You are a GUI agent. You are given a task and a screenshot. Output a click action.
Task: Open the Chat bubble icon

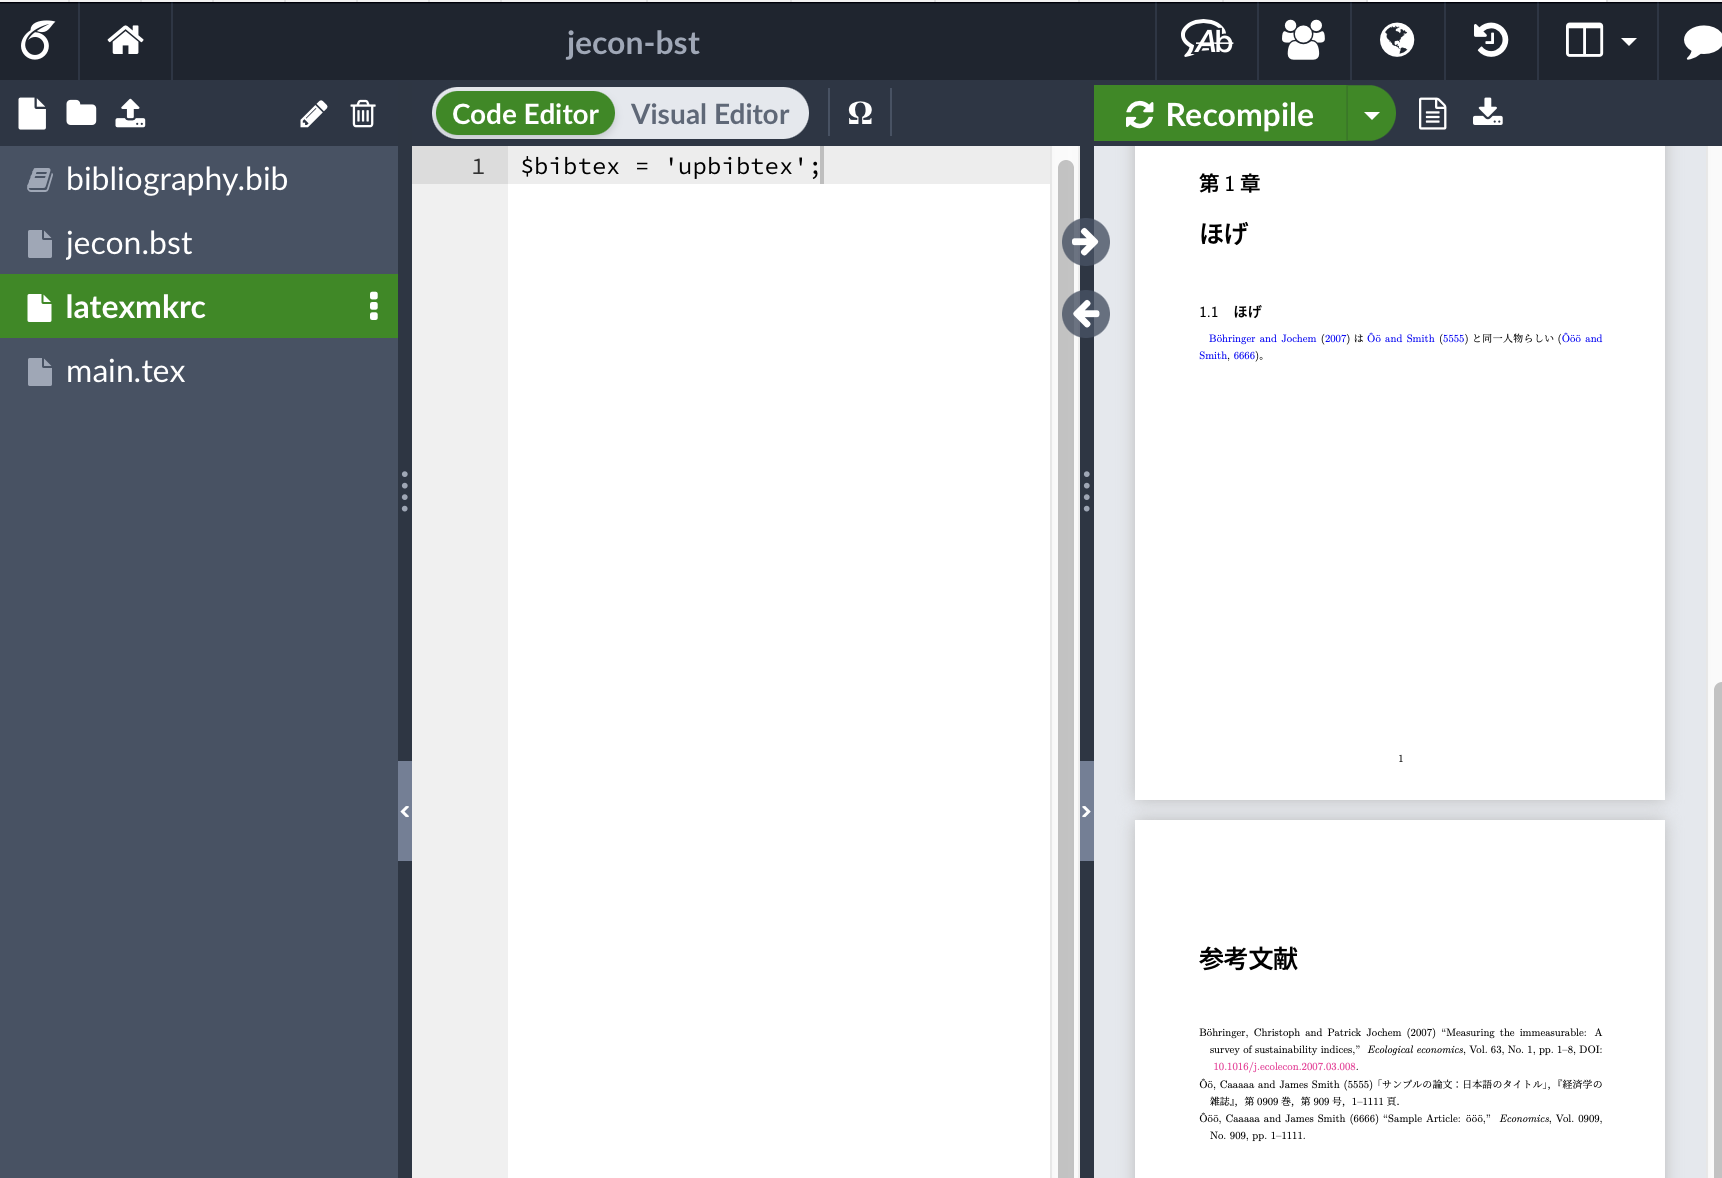click(1702, 42)
